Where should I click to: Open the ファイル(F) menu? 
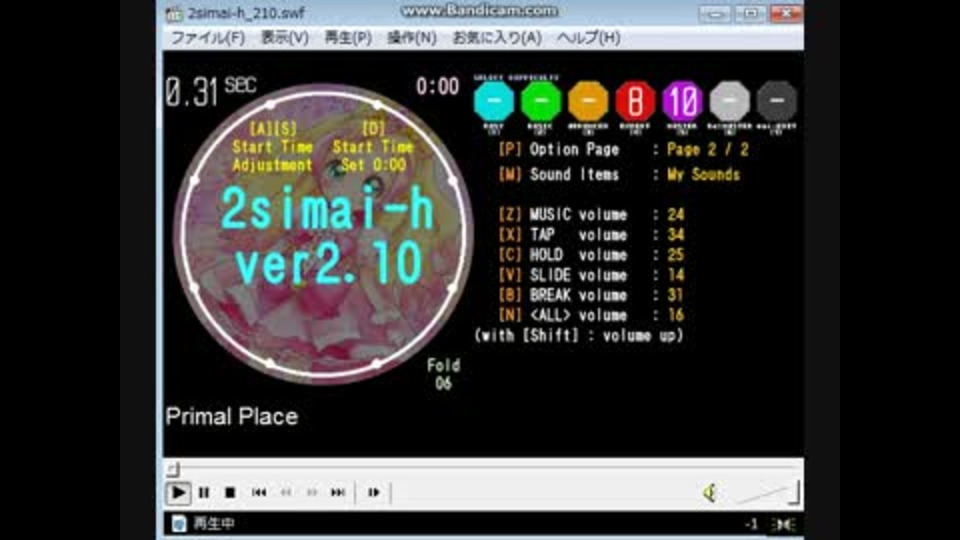coord(208,38)
